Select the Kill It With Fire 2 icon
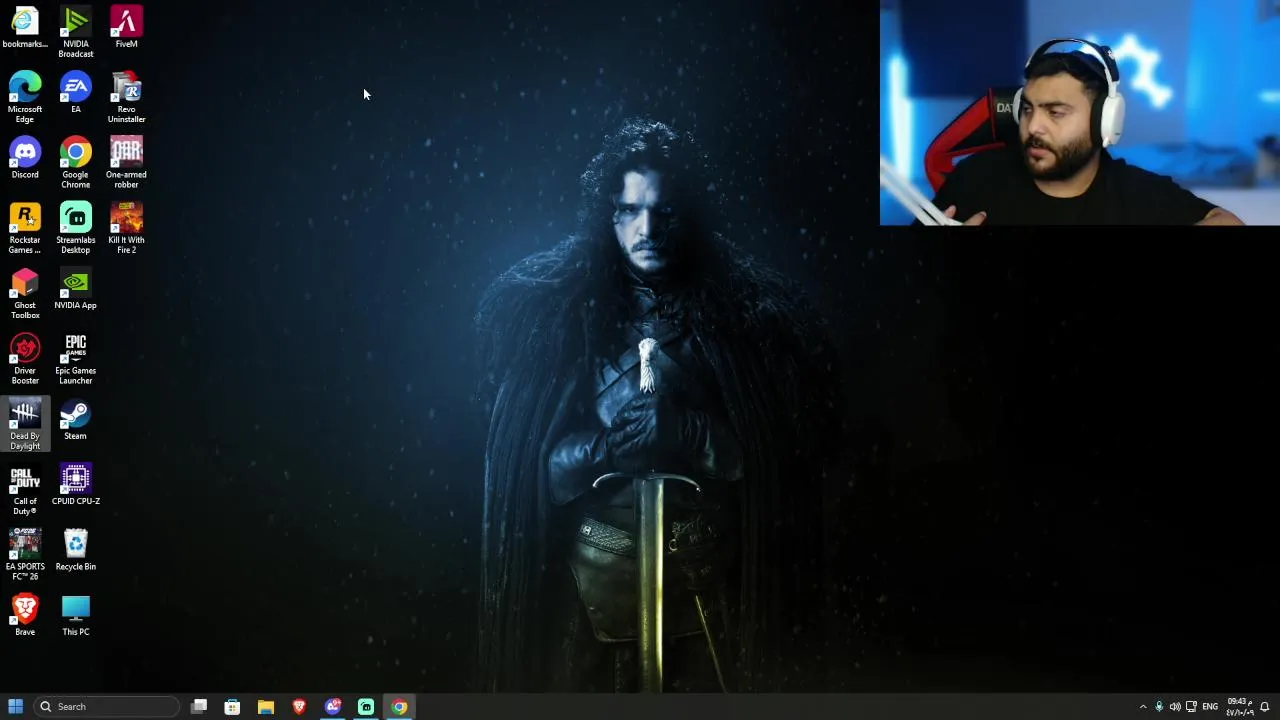Screen dimensions: 1280x720 pyautogui.click(x=126, y=229)
